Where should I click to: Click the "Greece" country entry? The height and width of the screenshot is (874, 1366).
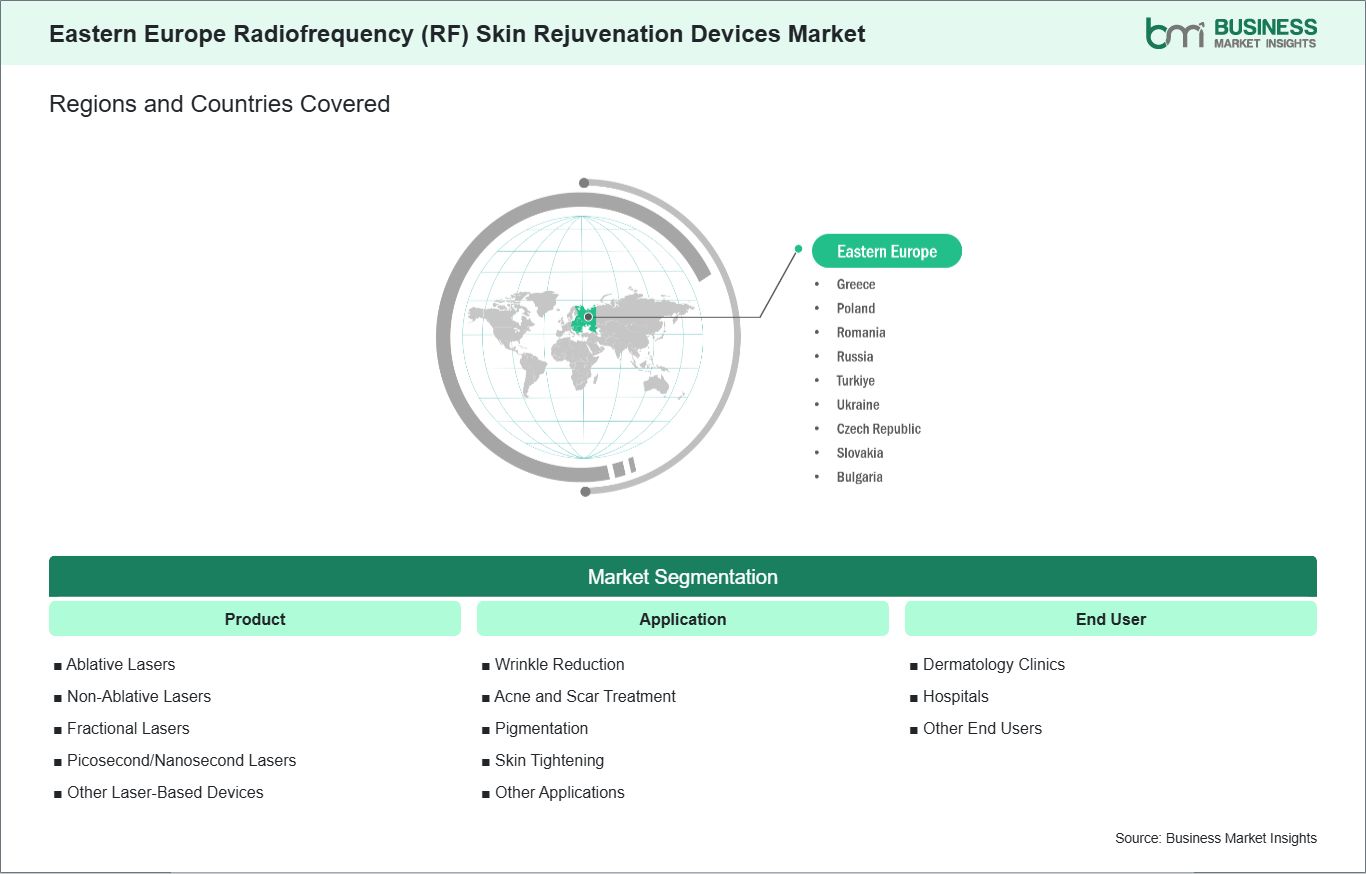pos(856,284)
